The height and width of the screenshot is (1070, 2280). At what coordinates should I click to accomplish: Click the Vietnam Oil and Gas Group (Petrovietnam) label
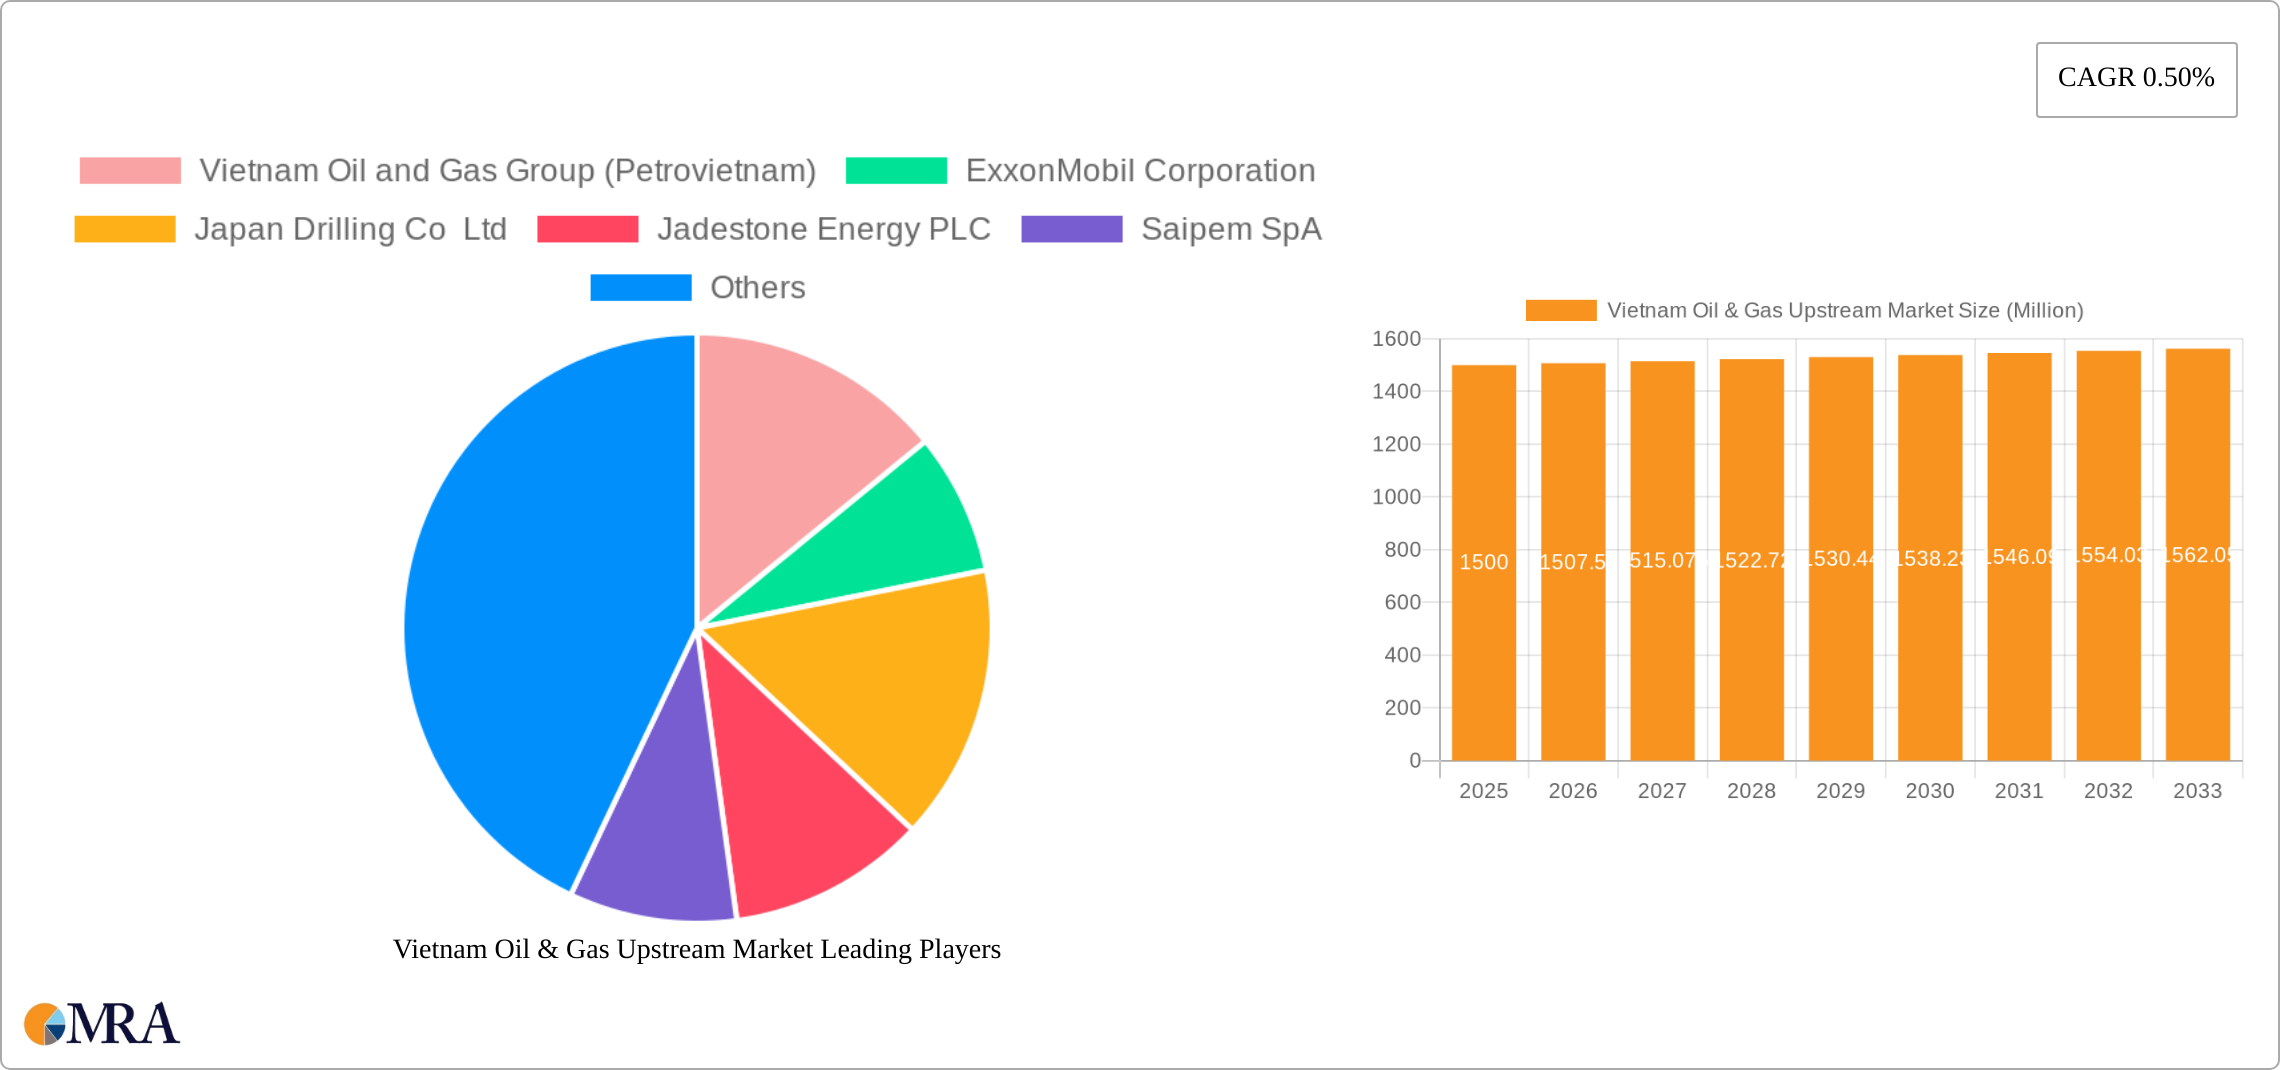[508, 171]
